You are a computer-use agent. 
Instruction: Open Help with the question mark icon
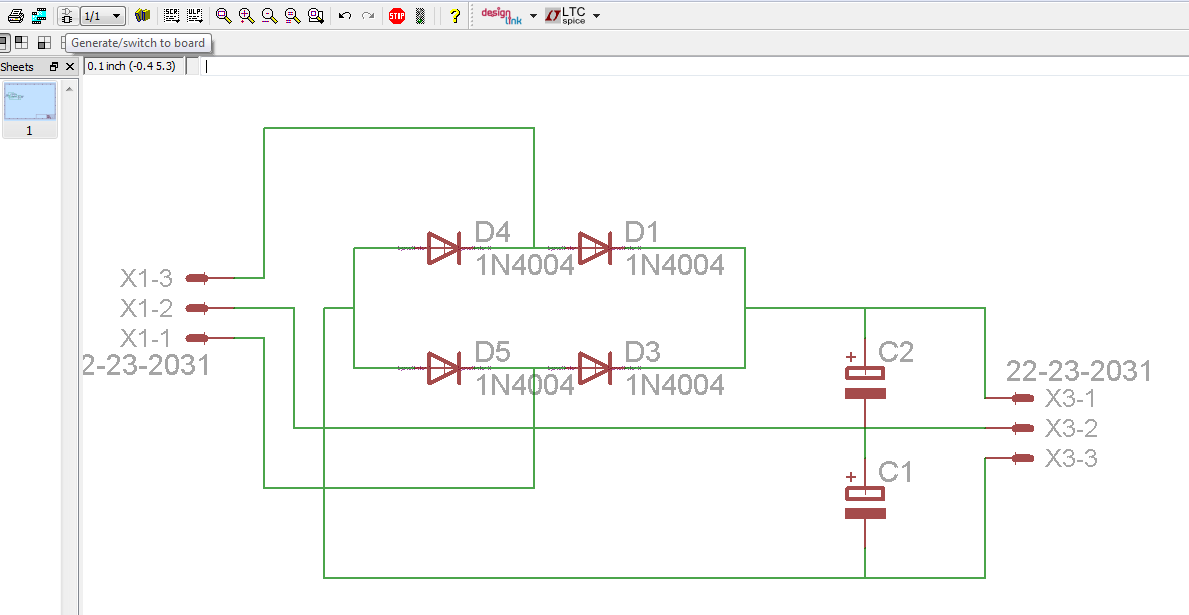(455, 15)
